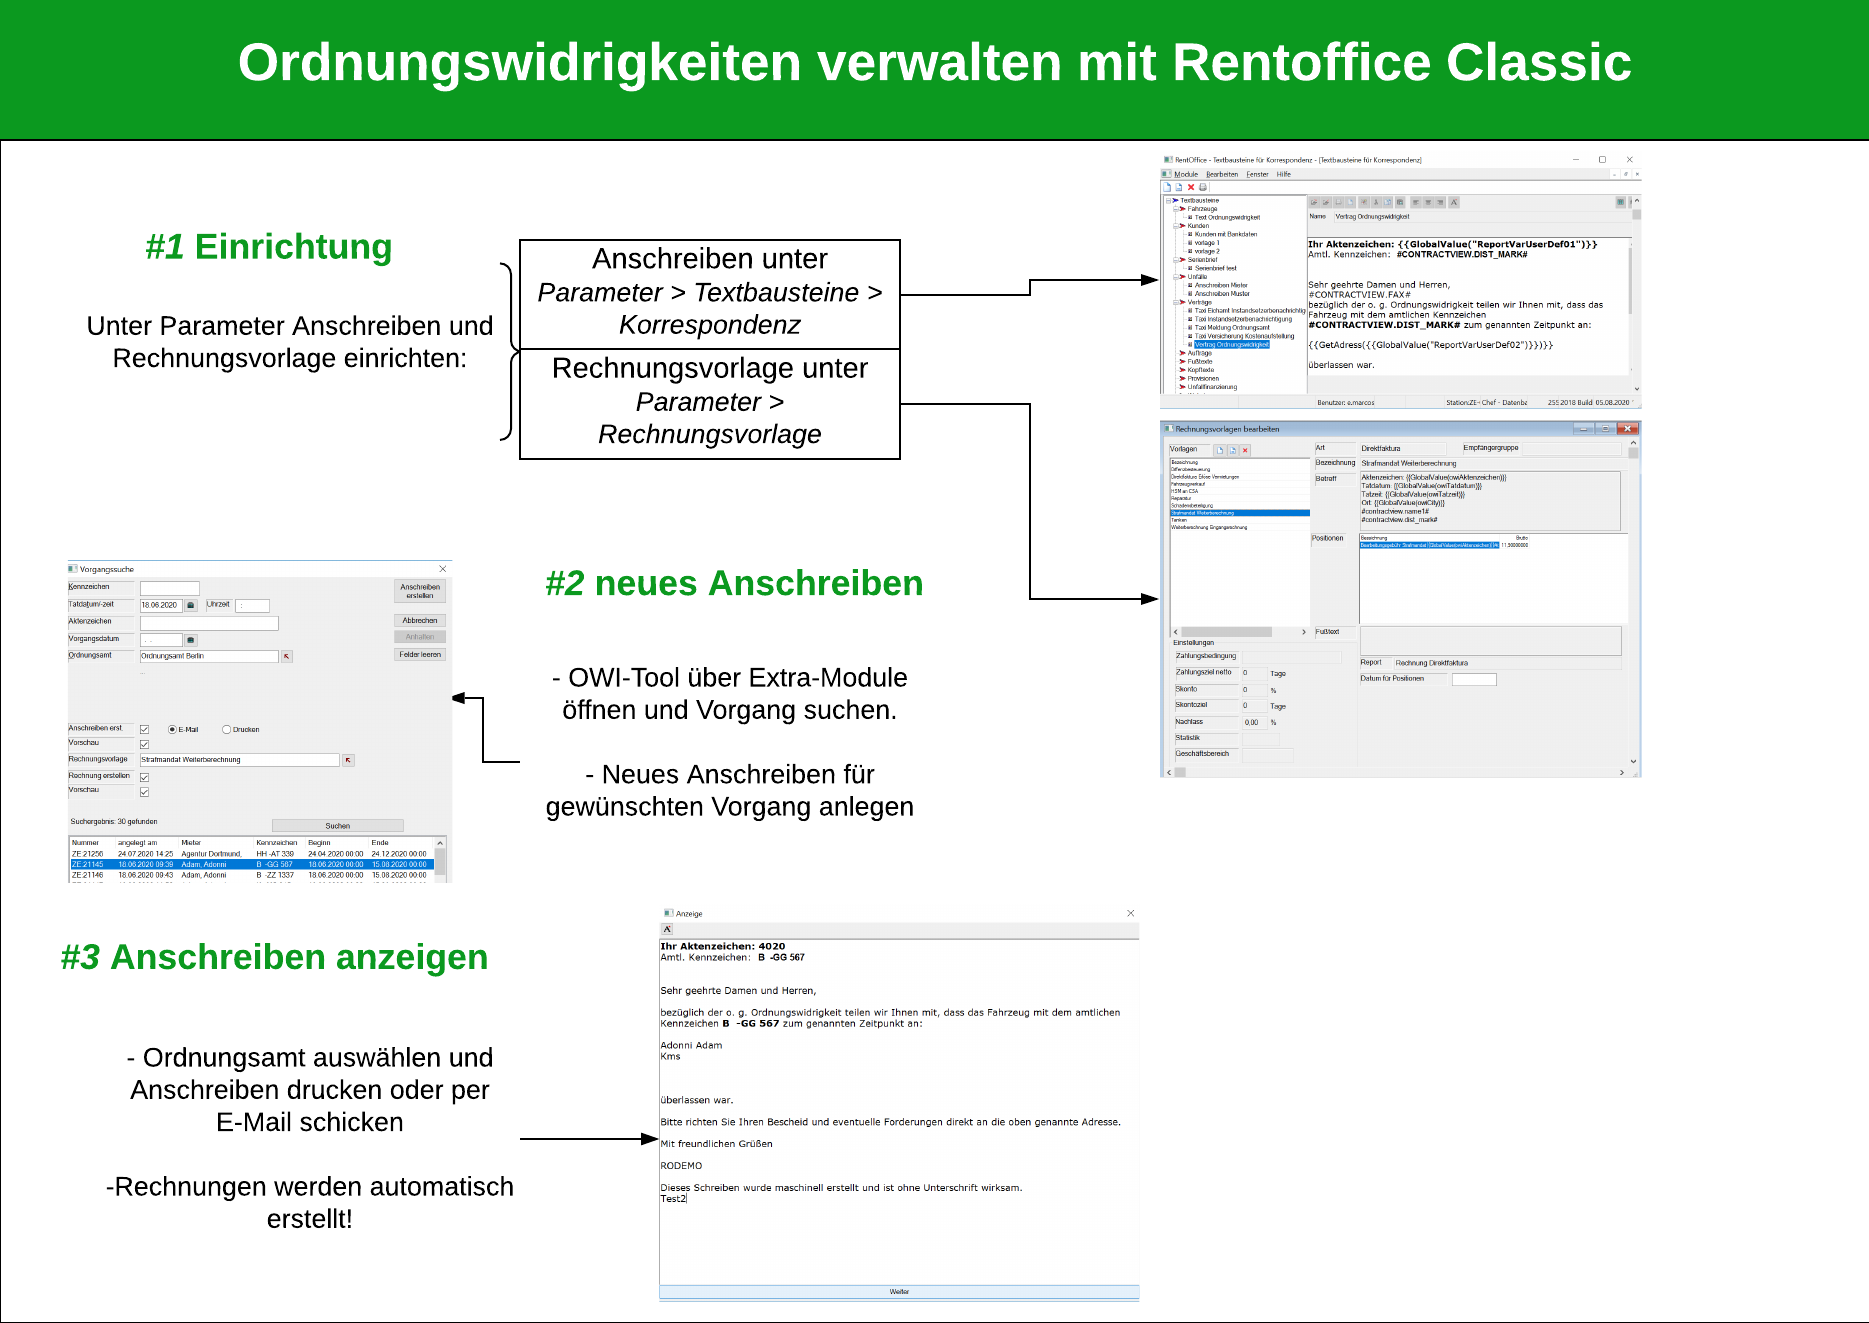
Task: Click the Vorlagen list horizontal scrollbar
Action: coord(1240,632)
